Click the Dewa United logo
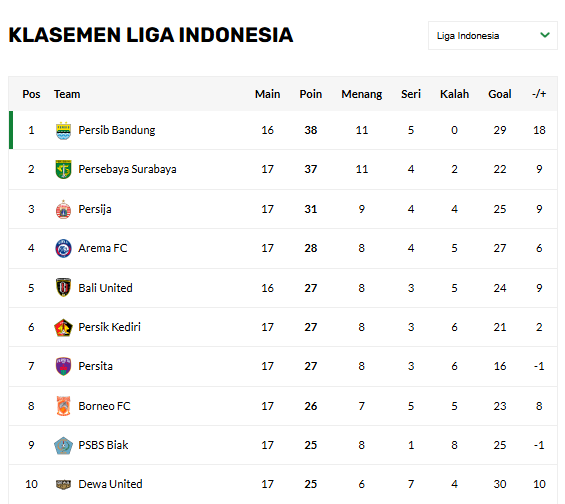The width and height of the screenshot is (565, 504). click(63, 485)
